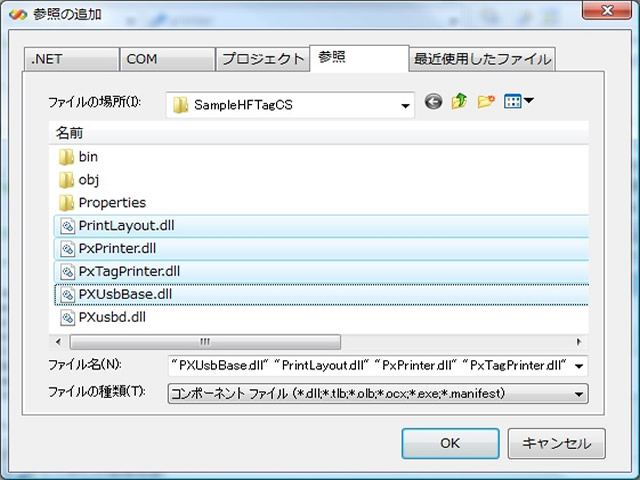The image size is (640, 480).
Task: Click the scroll right arrow
Action: point(579,342)
